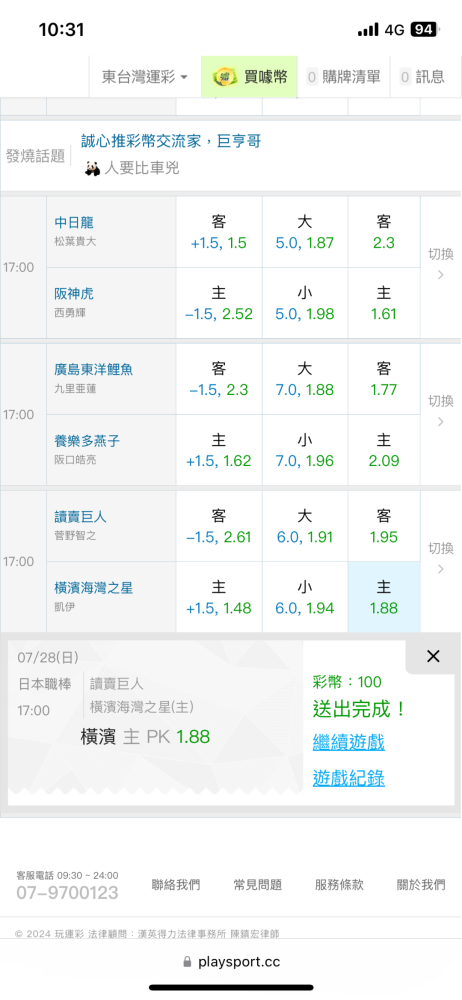Click the 彩幣：100 amount text
The width and height of the screenshot is (462, 1000).
pyautogui.click(x=347, y=682)
